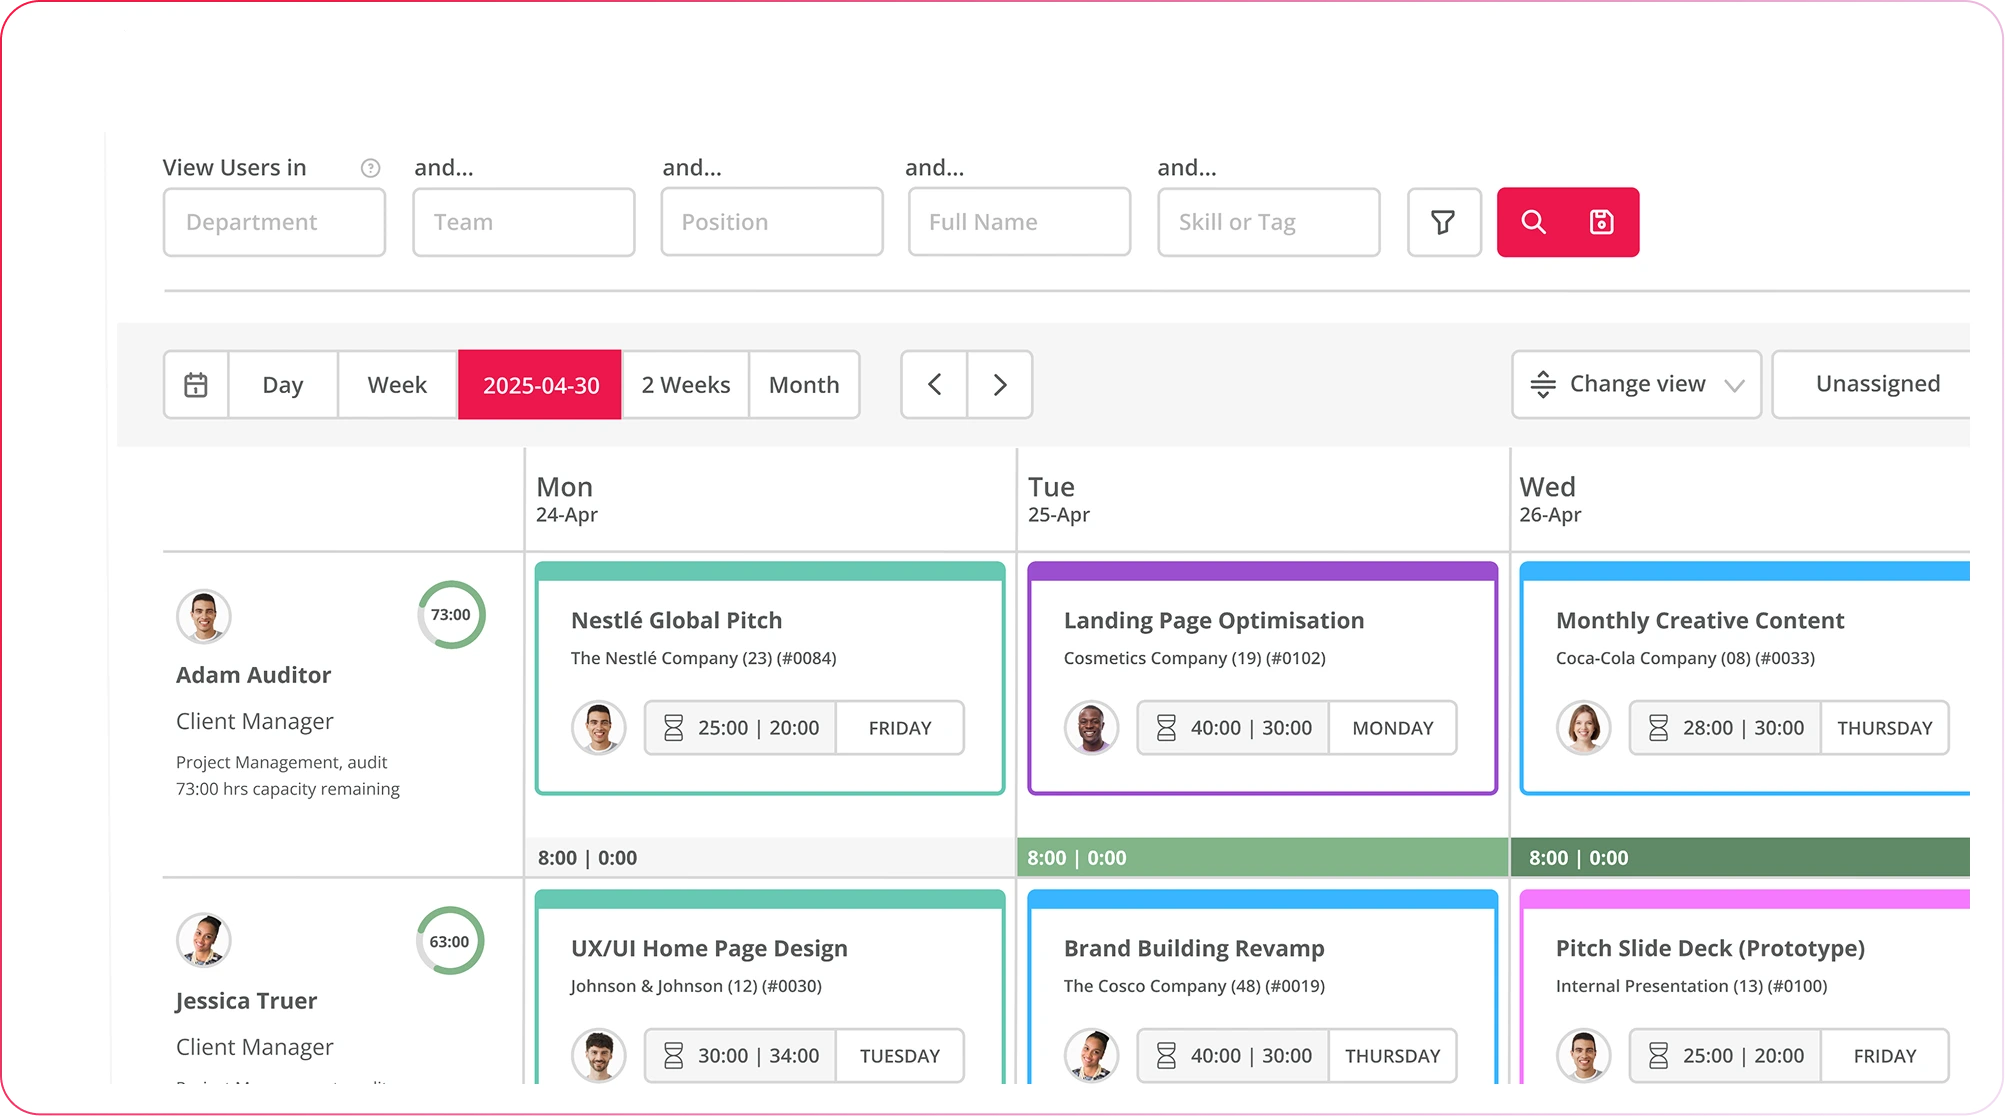2005x1116 pixels.
Task: Open the funnel filter options
Action: coord(1443,222)
